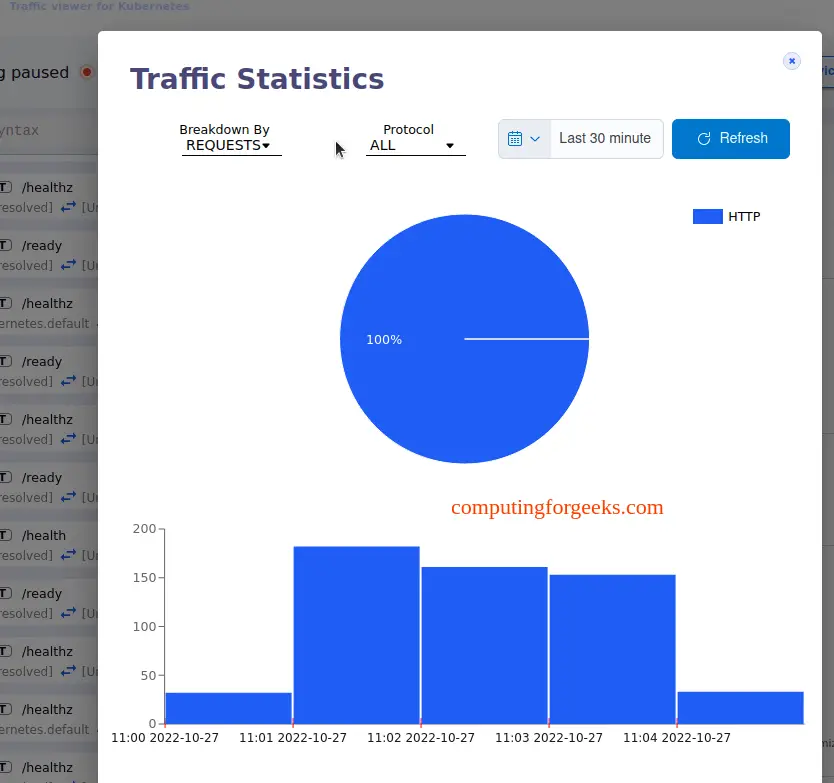Click the 11:04 histogram bar
The height and width of the screenshot is (783, 834).
[x=740, y=708]
